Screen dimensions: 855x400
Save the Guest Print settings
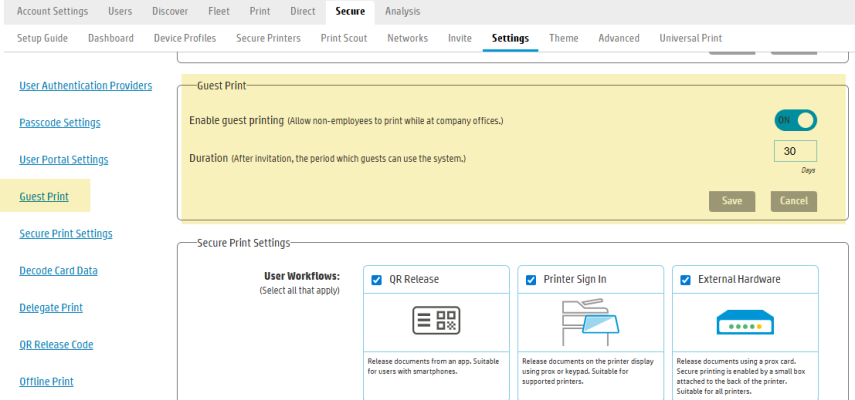[x=732, y=201]
